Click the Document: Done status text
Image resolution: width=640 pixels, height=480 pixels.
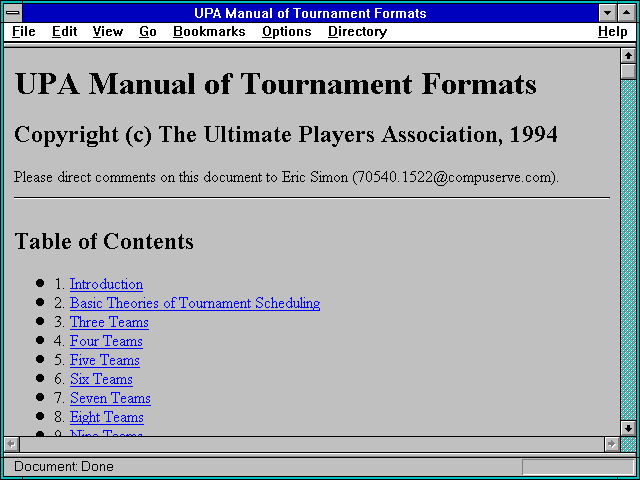pyautogui.click(x=64, y=466)
